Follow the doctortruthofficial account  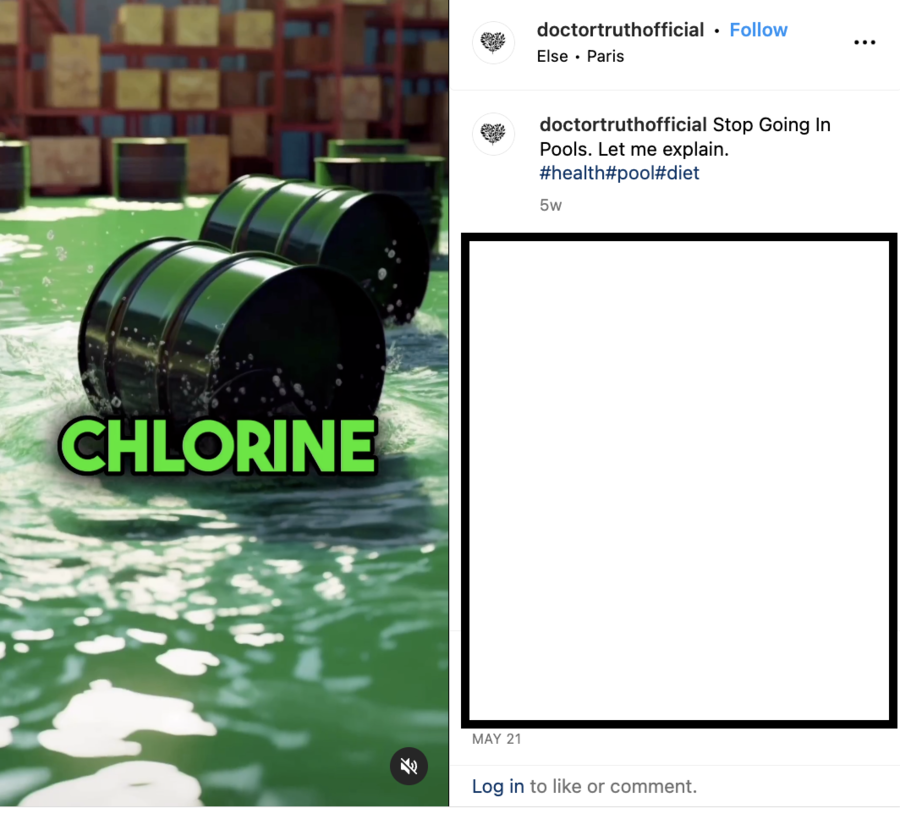[x=758, y=30]
